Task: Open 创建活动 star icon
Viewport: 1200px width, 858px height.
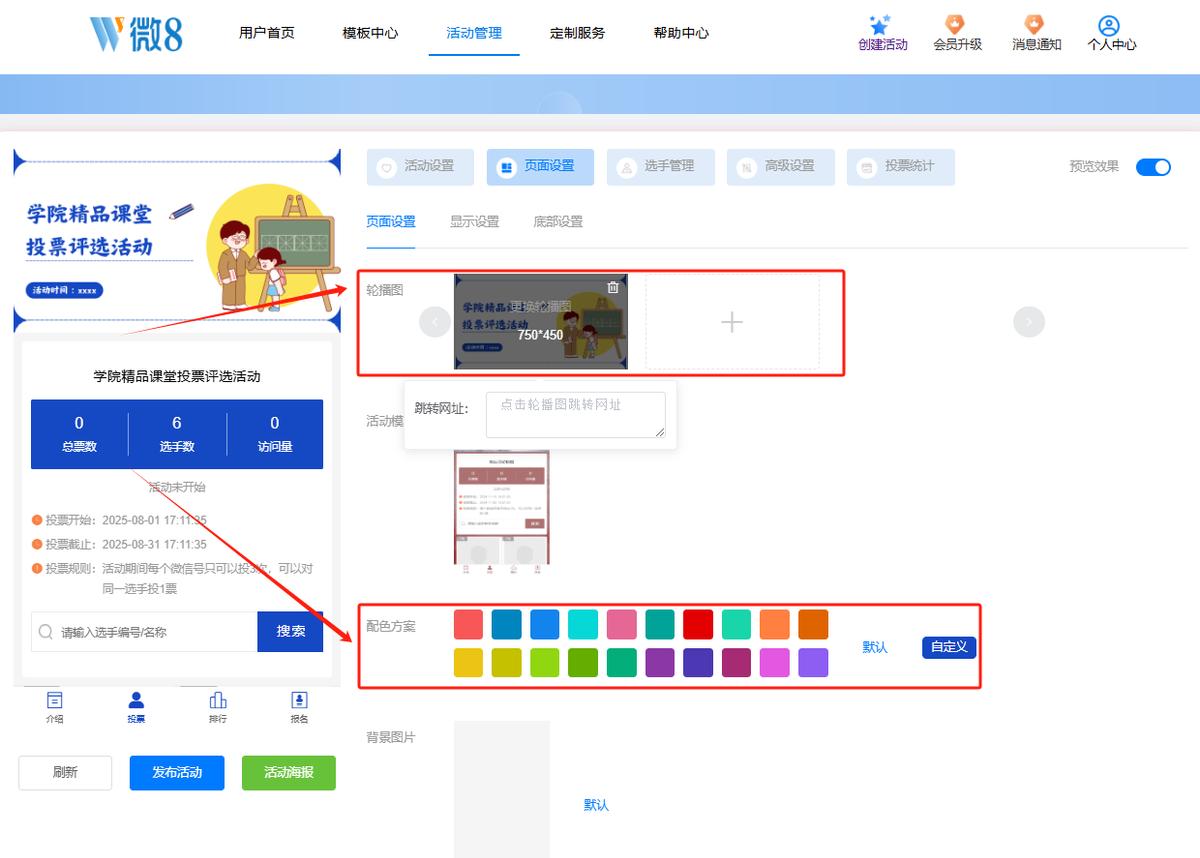Action: tap(880, 25)
